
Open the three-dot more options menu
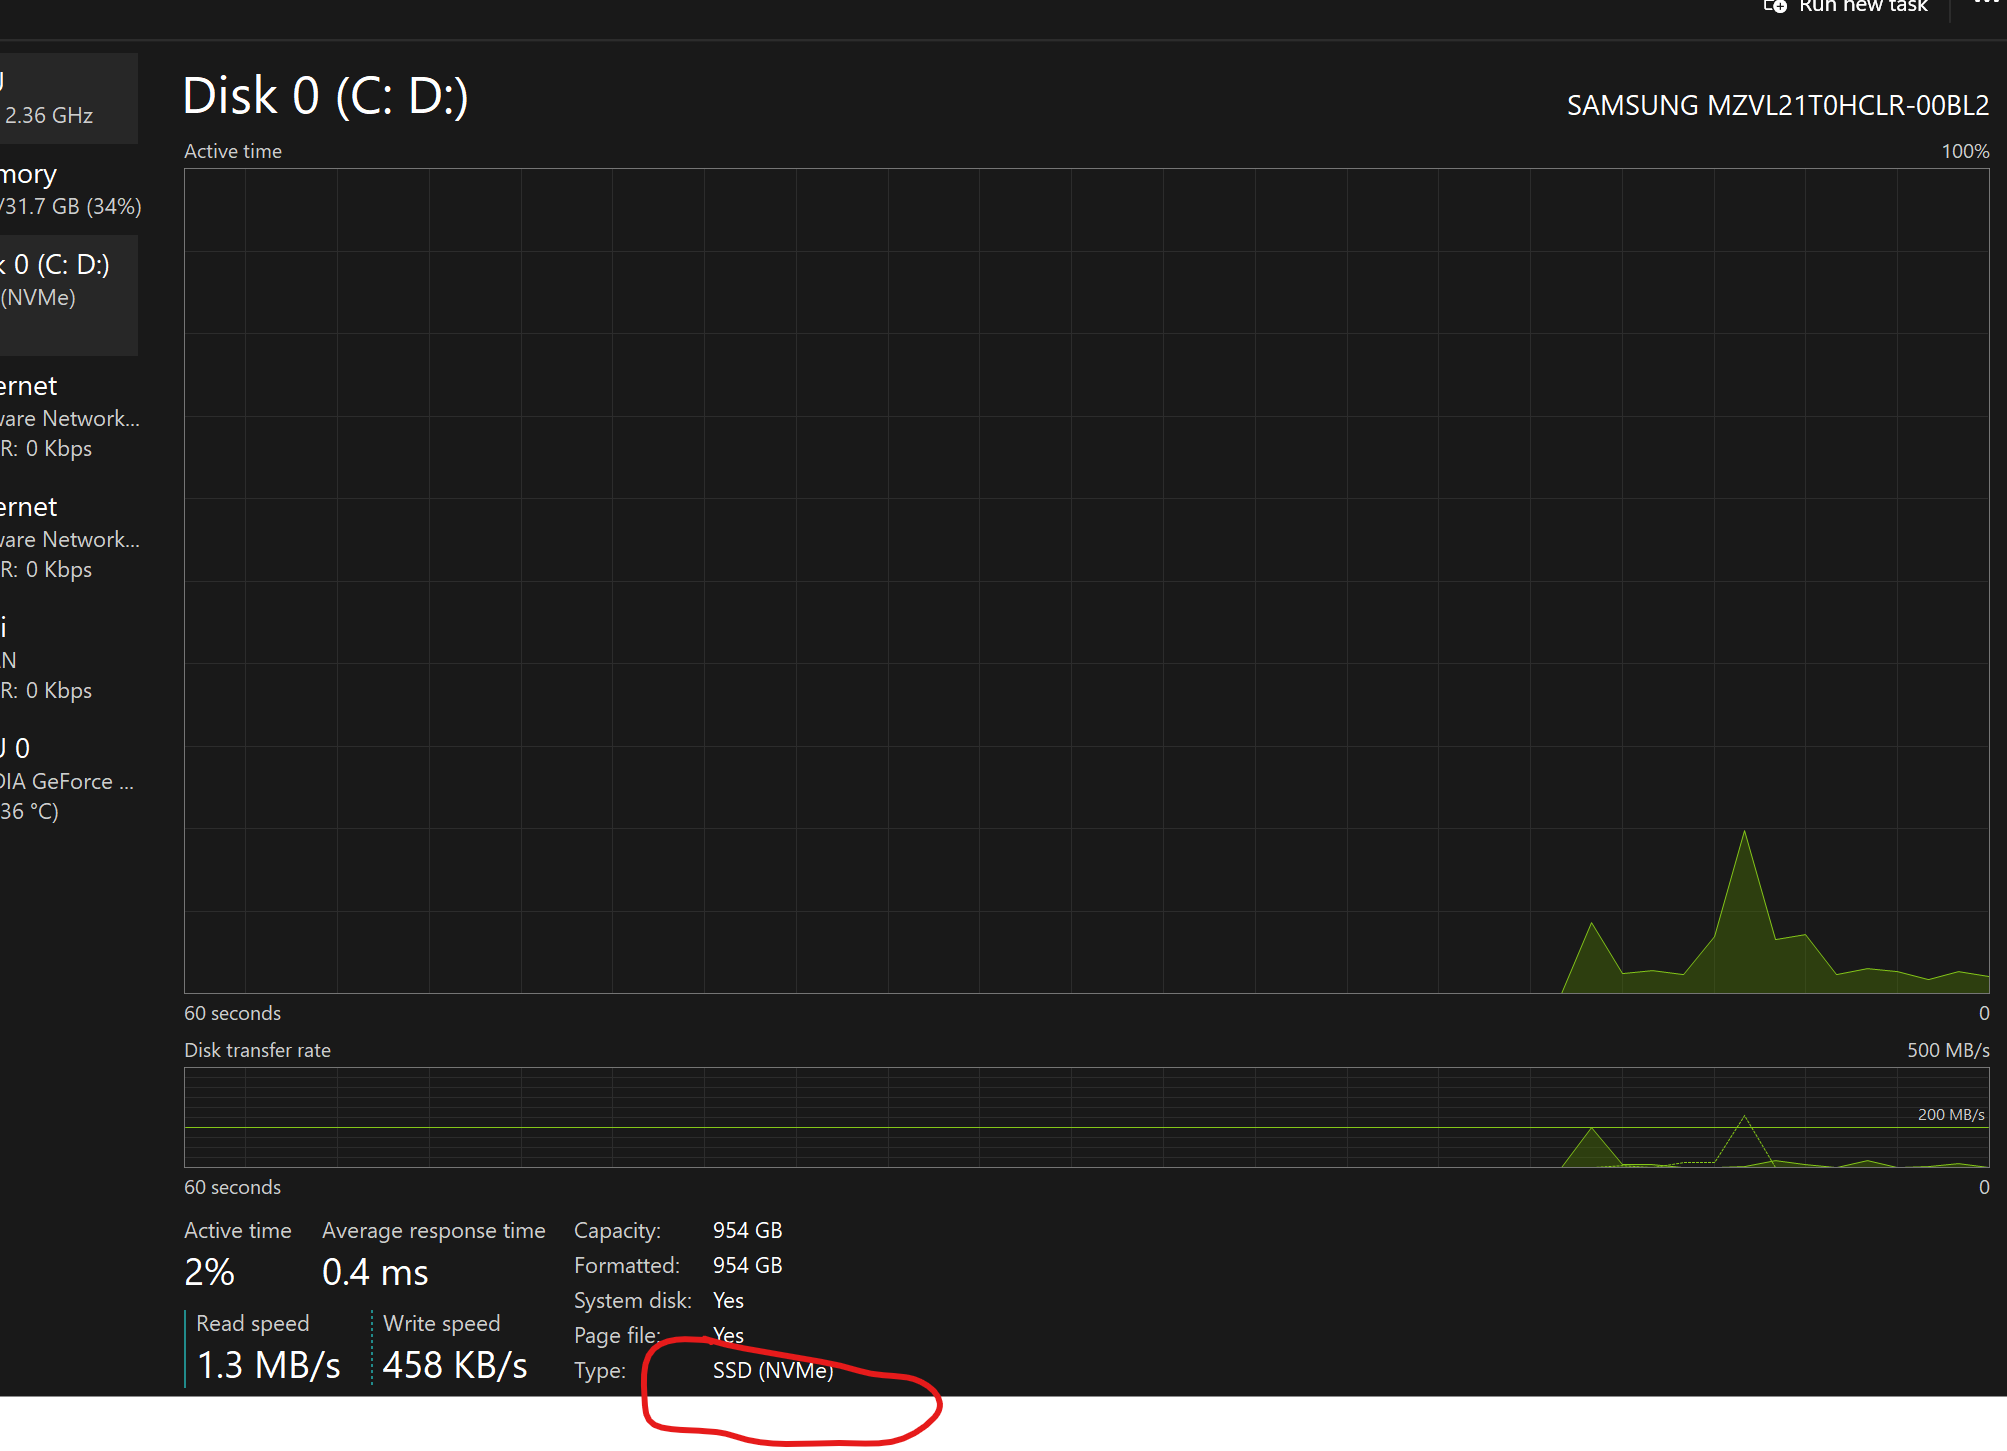pyautogui.click(x=1987, y=4)
